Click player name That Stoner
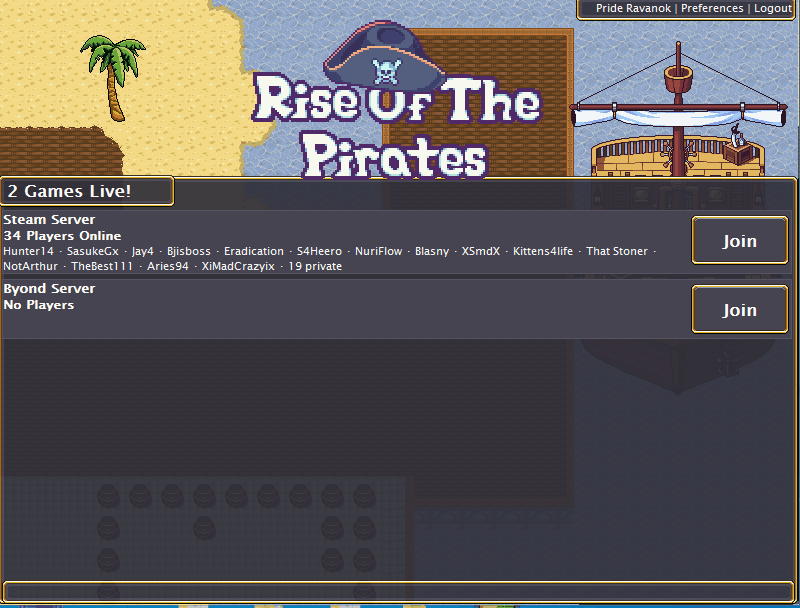800x608 pixels. coord(616,251)
